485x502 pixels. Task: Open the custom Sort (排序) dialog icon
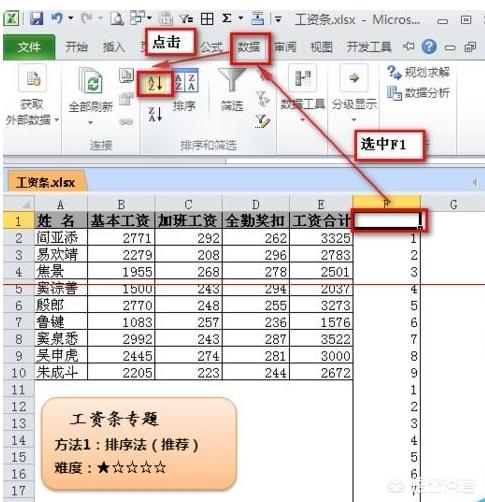point(185,89)
